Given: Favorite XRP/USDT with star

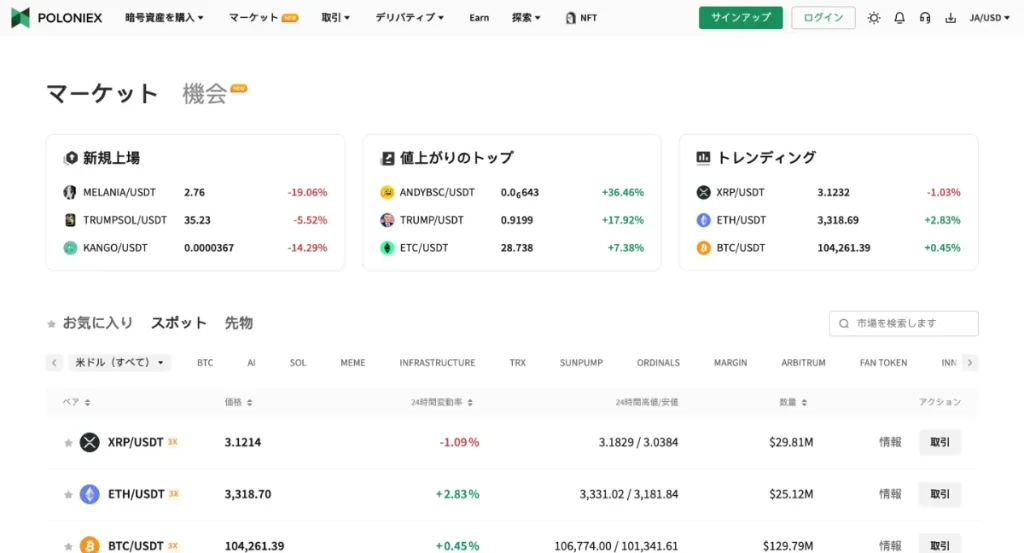Looking at the screenshot, I should (x=68, y=443).
